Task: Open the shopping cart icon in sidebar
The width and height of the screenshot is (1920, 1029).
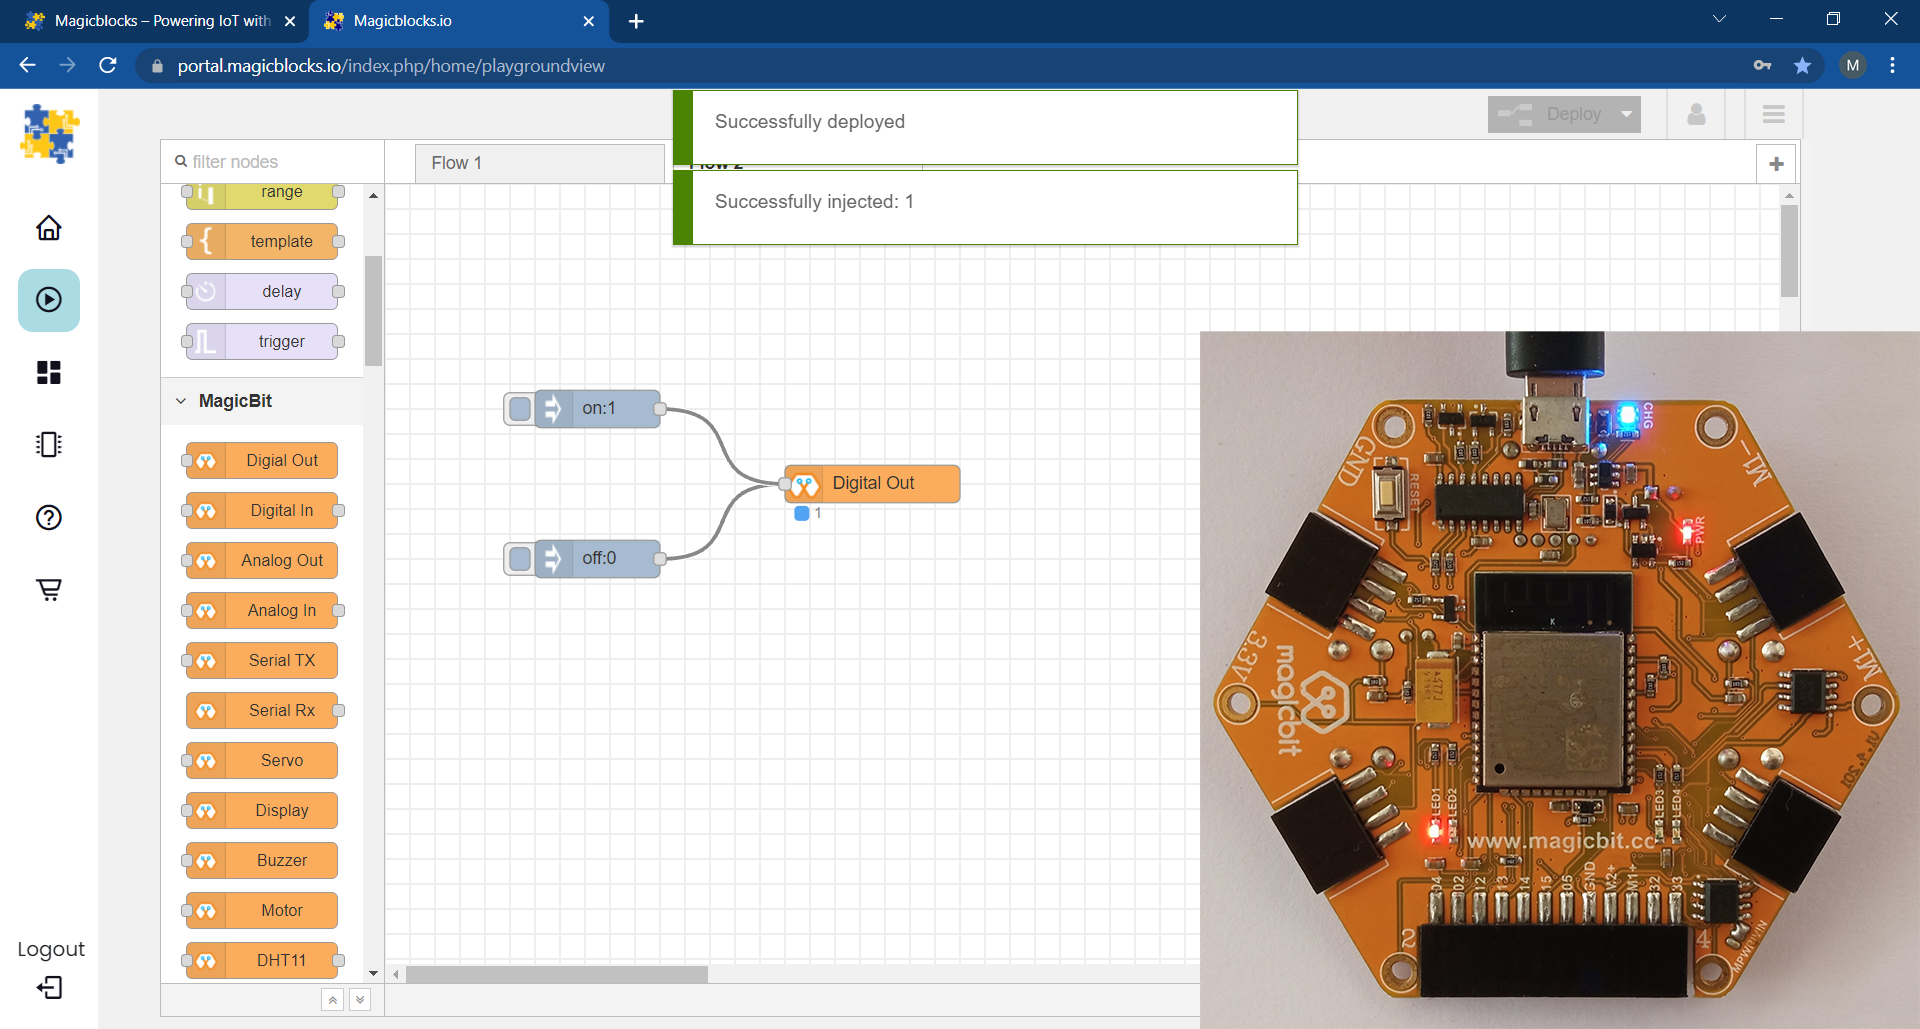Action: point(49,589)
